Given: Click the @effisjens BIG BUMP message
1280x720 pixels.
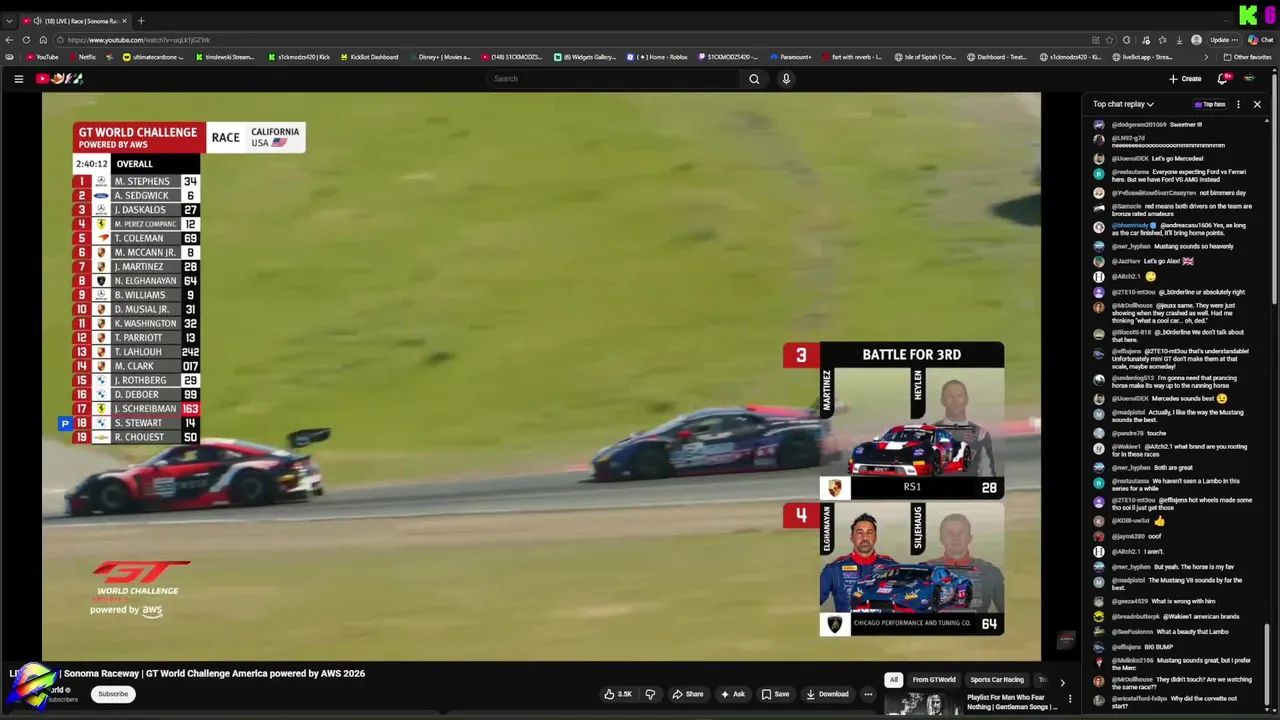Looking at the screenshot, I should point(1135,647).
